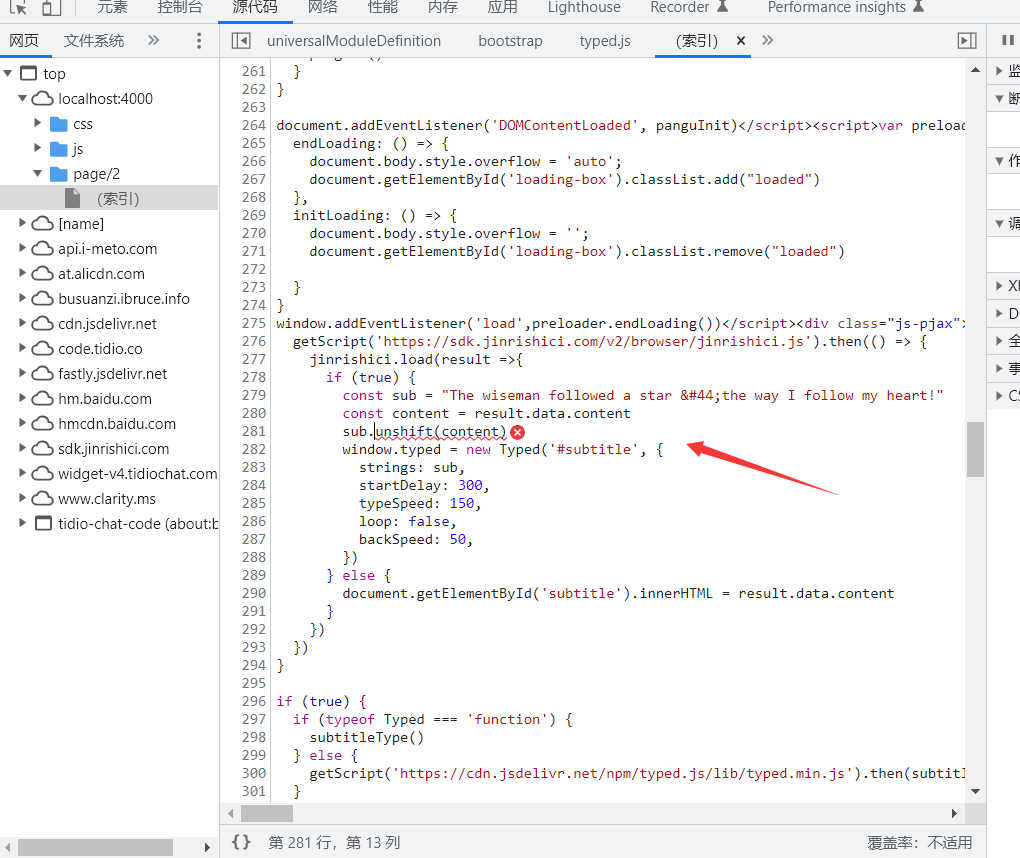Expand cdn.jsdelivr.net domain node

coord(23,323)
